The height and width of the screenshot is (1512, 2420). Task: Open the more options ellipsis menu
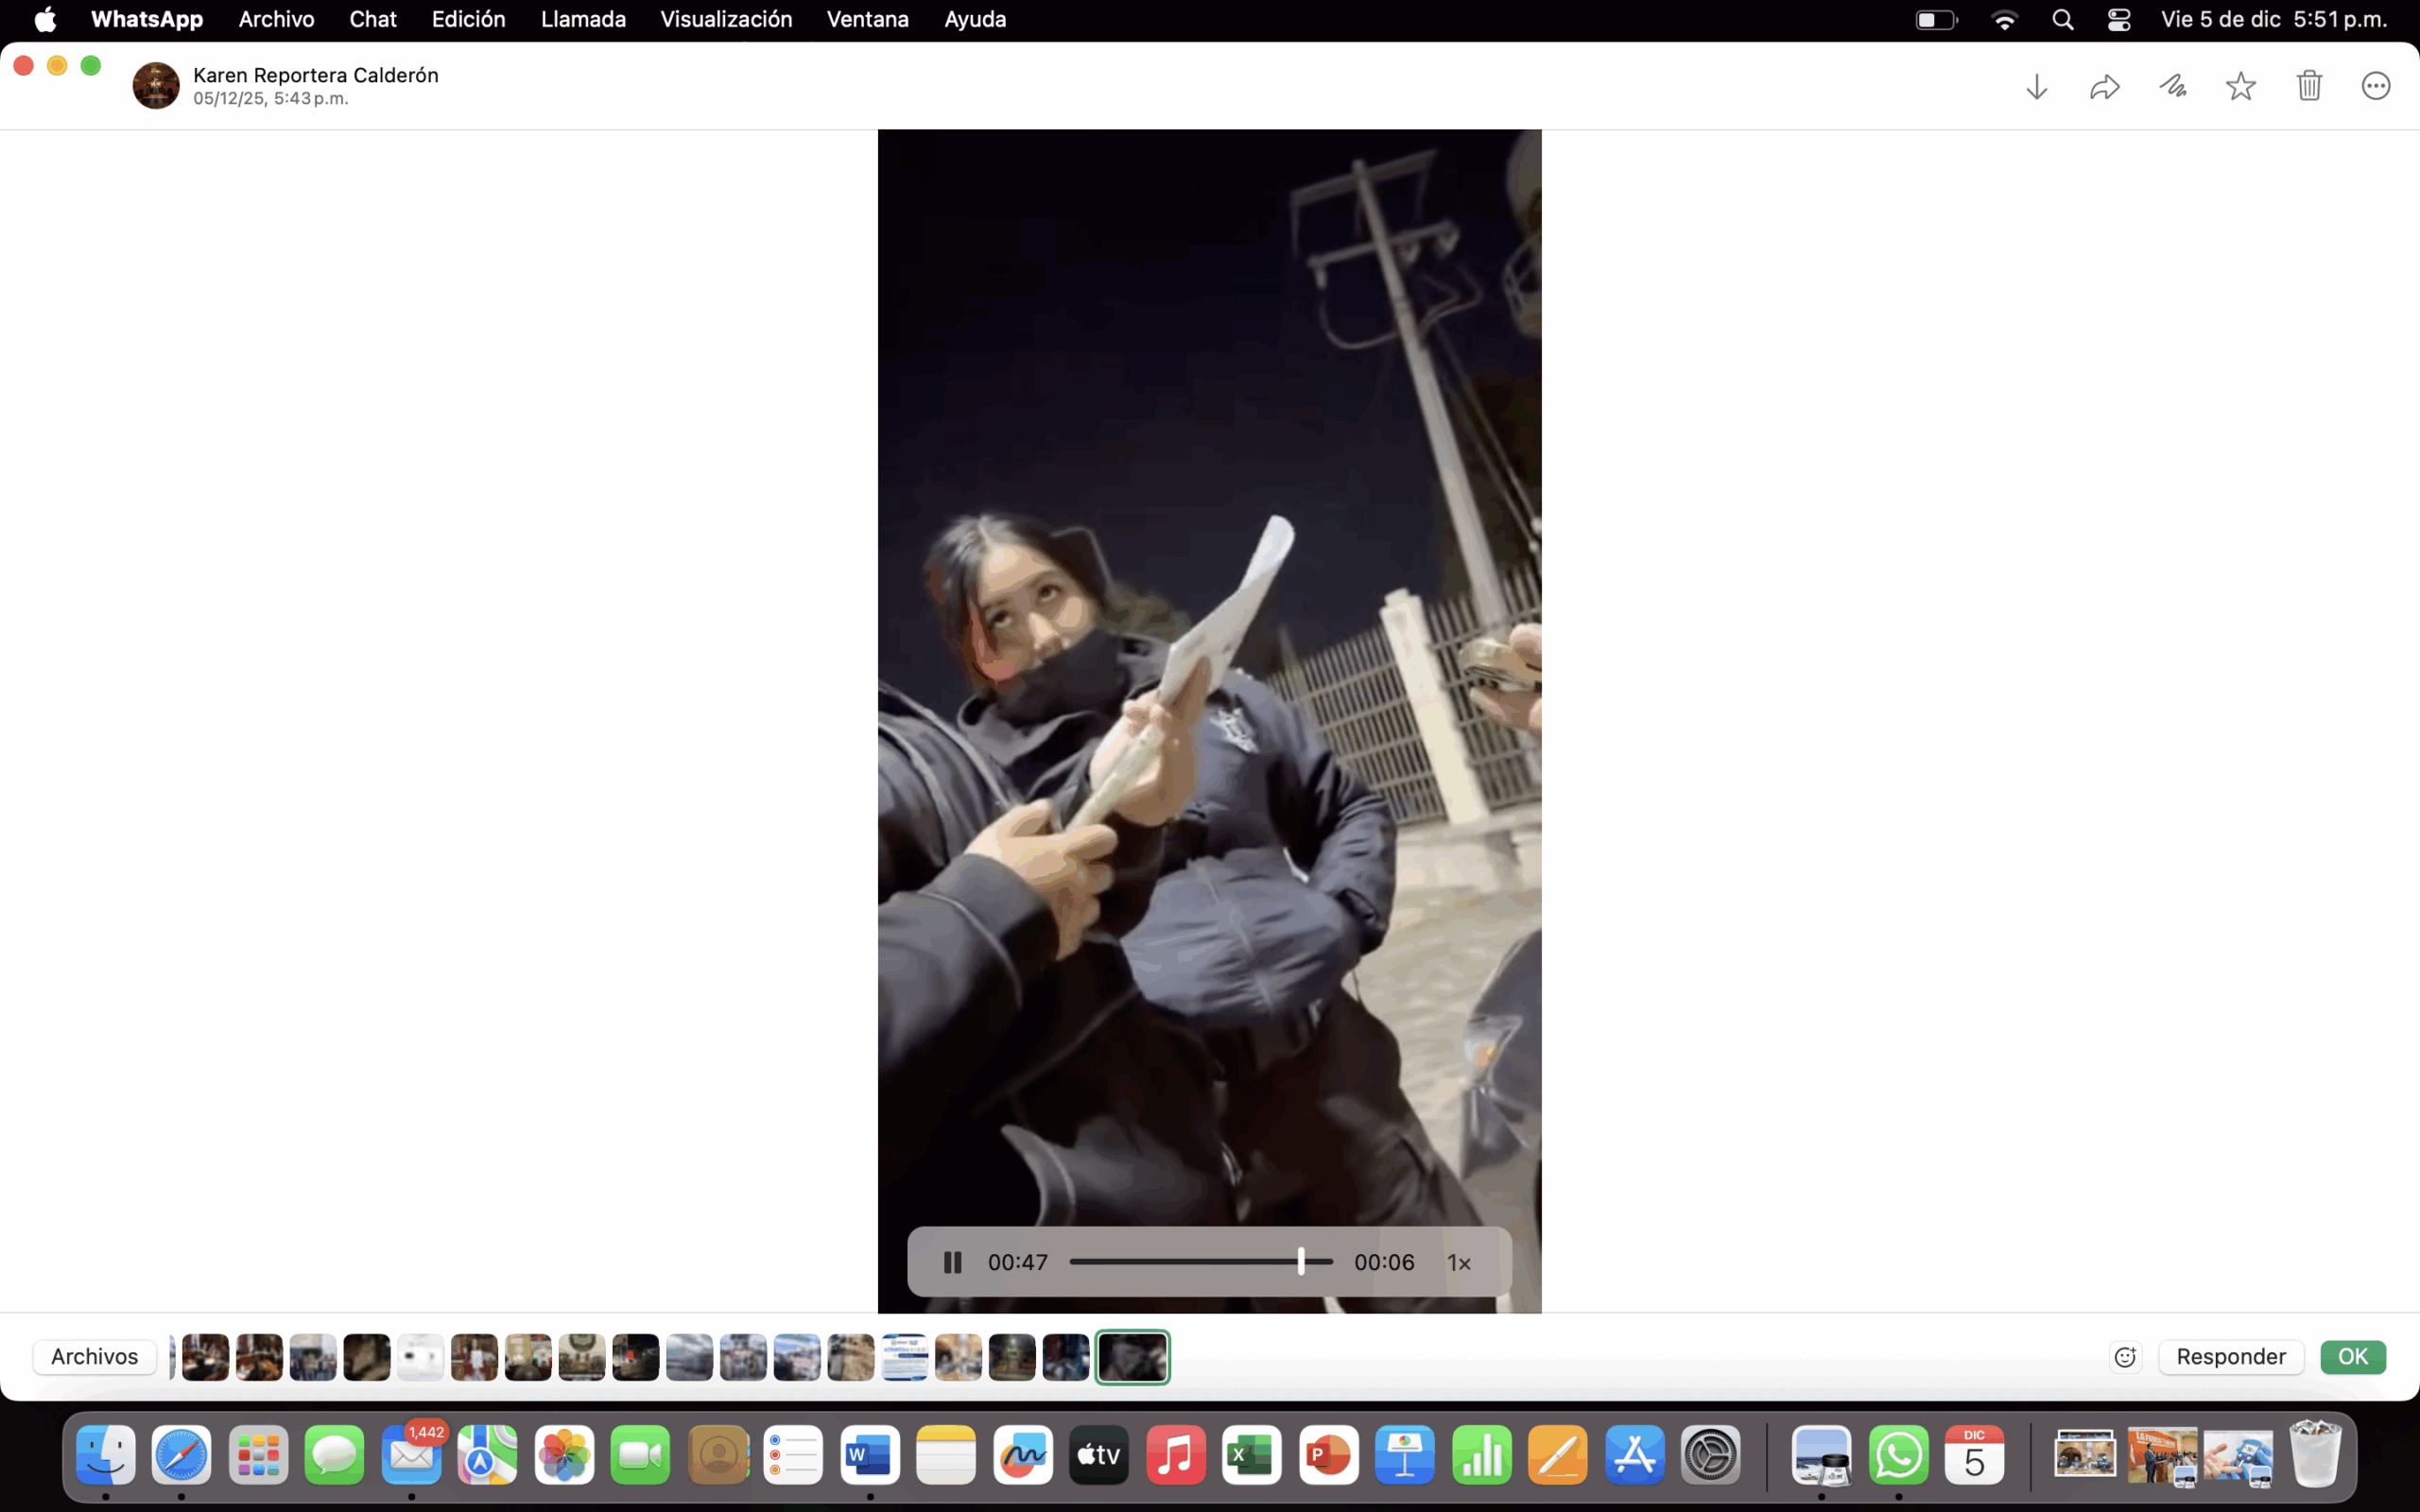(x=2376, y=87)
